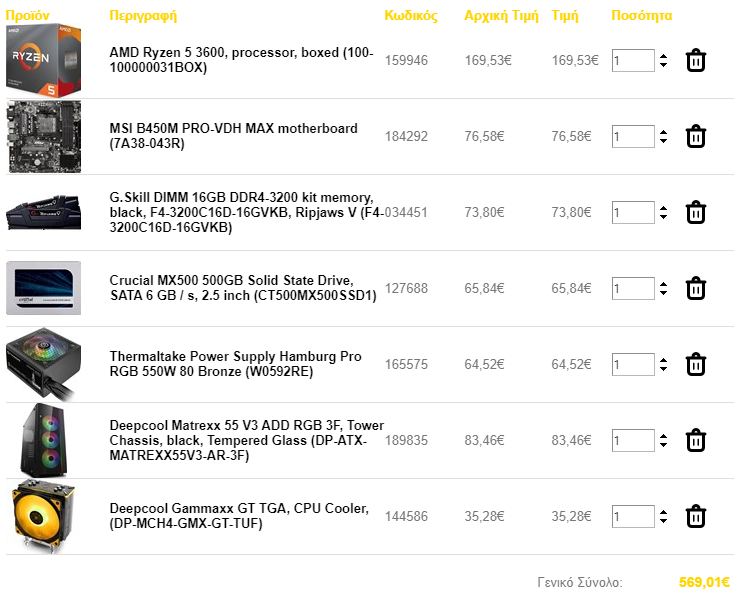Open the G.Skill Ripjaws memory image
Screen dimensions: 739x601
click(43, 213)
